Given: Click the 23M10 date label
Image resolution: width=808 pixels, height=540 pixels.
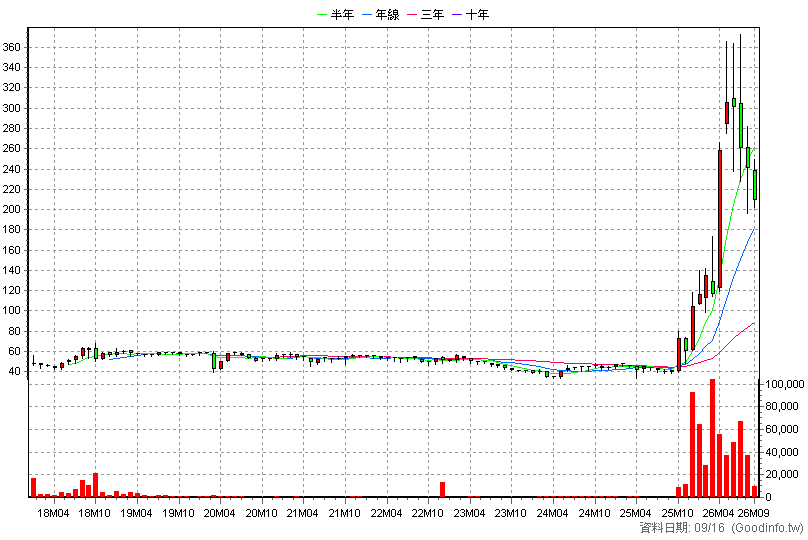Looking at the screenshot, I should point(511,513).
